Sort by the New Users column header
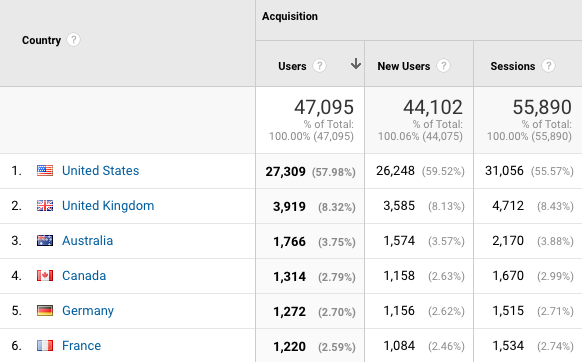This screenshot has height=362, width=582. point(404,66)
